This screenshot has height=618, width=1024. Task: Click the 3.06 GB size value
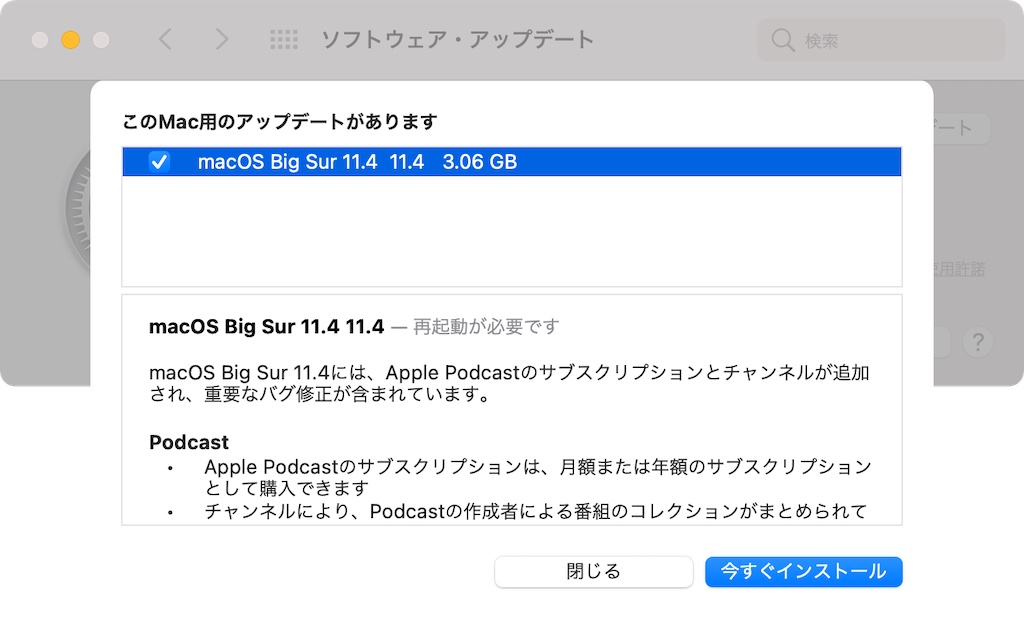(x=480, y=161)
